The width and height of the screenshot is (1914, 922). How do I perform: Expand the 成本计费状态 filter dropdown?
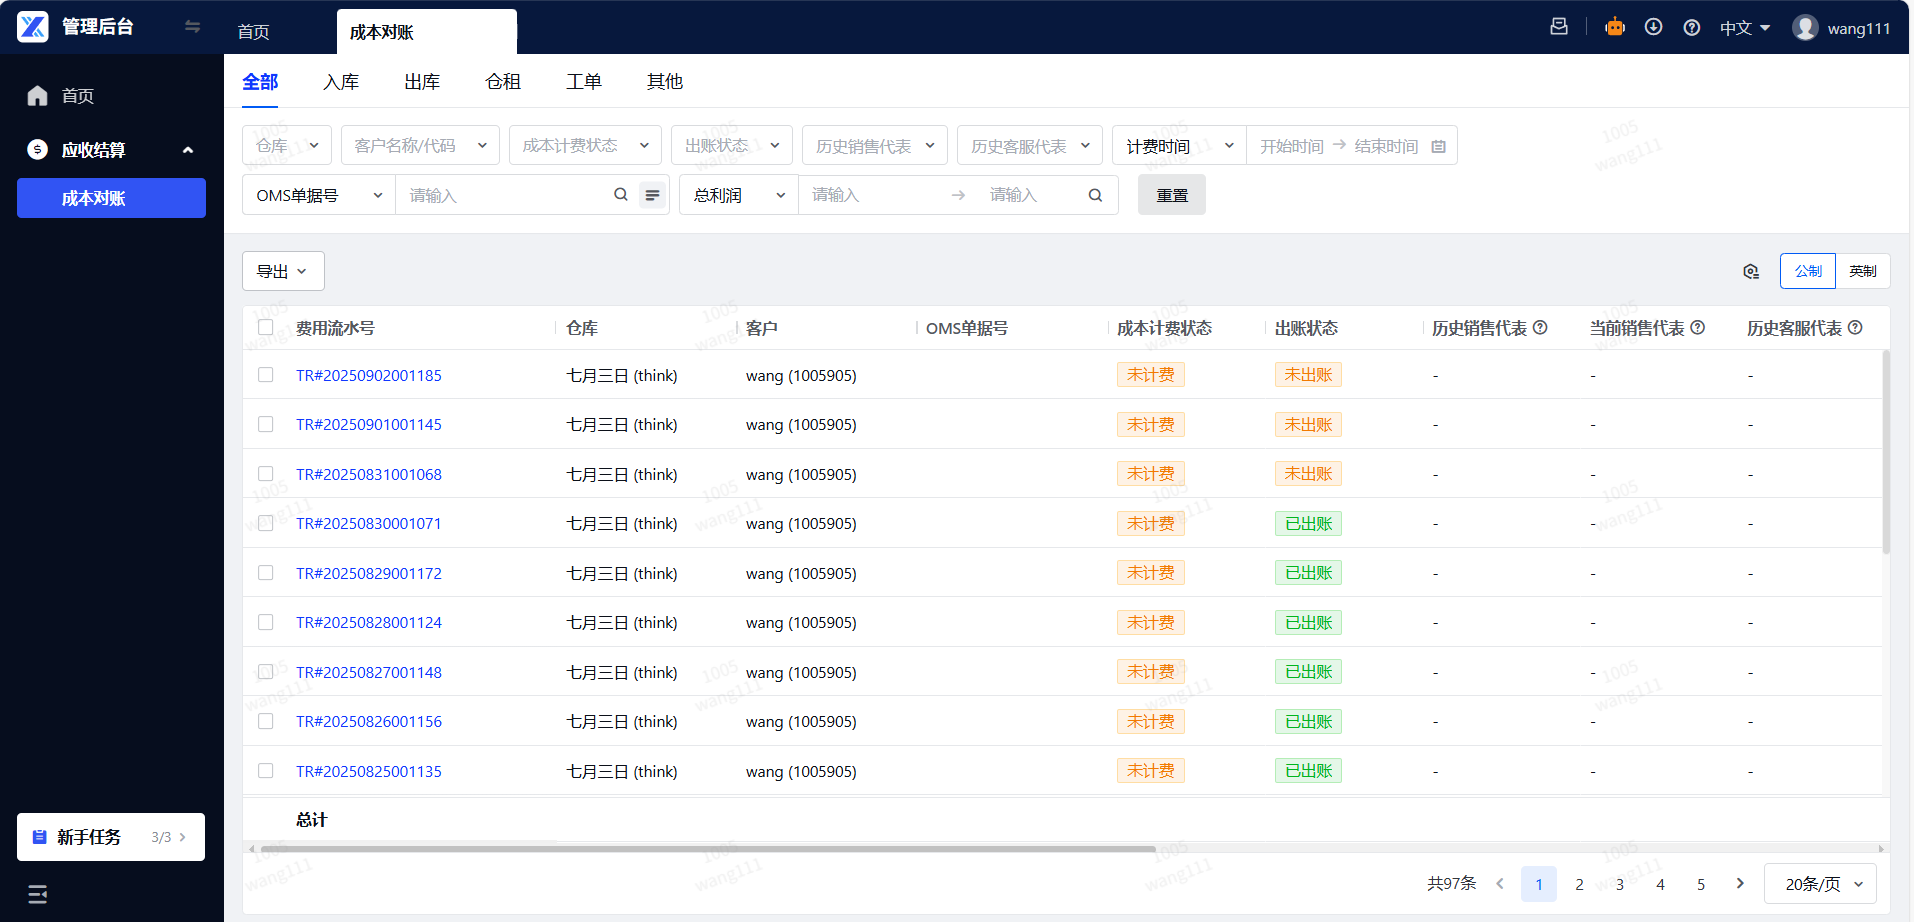[585, 146]
